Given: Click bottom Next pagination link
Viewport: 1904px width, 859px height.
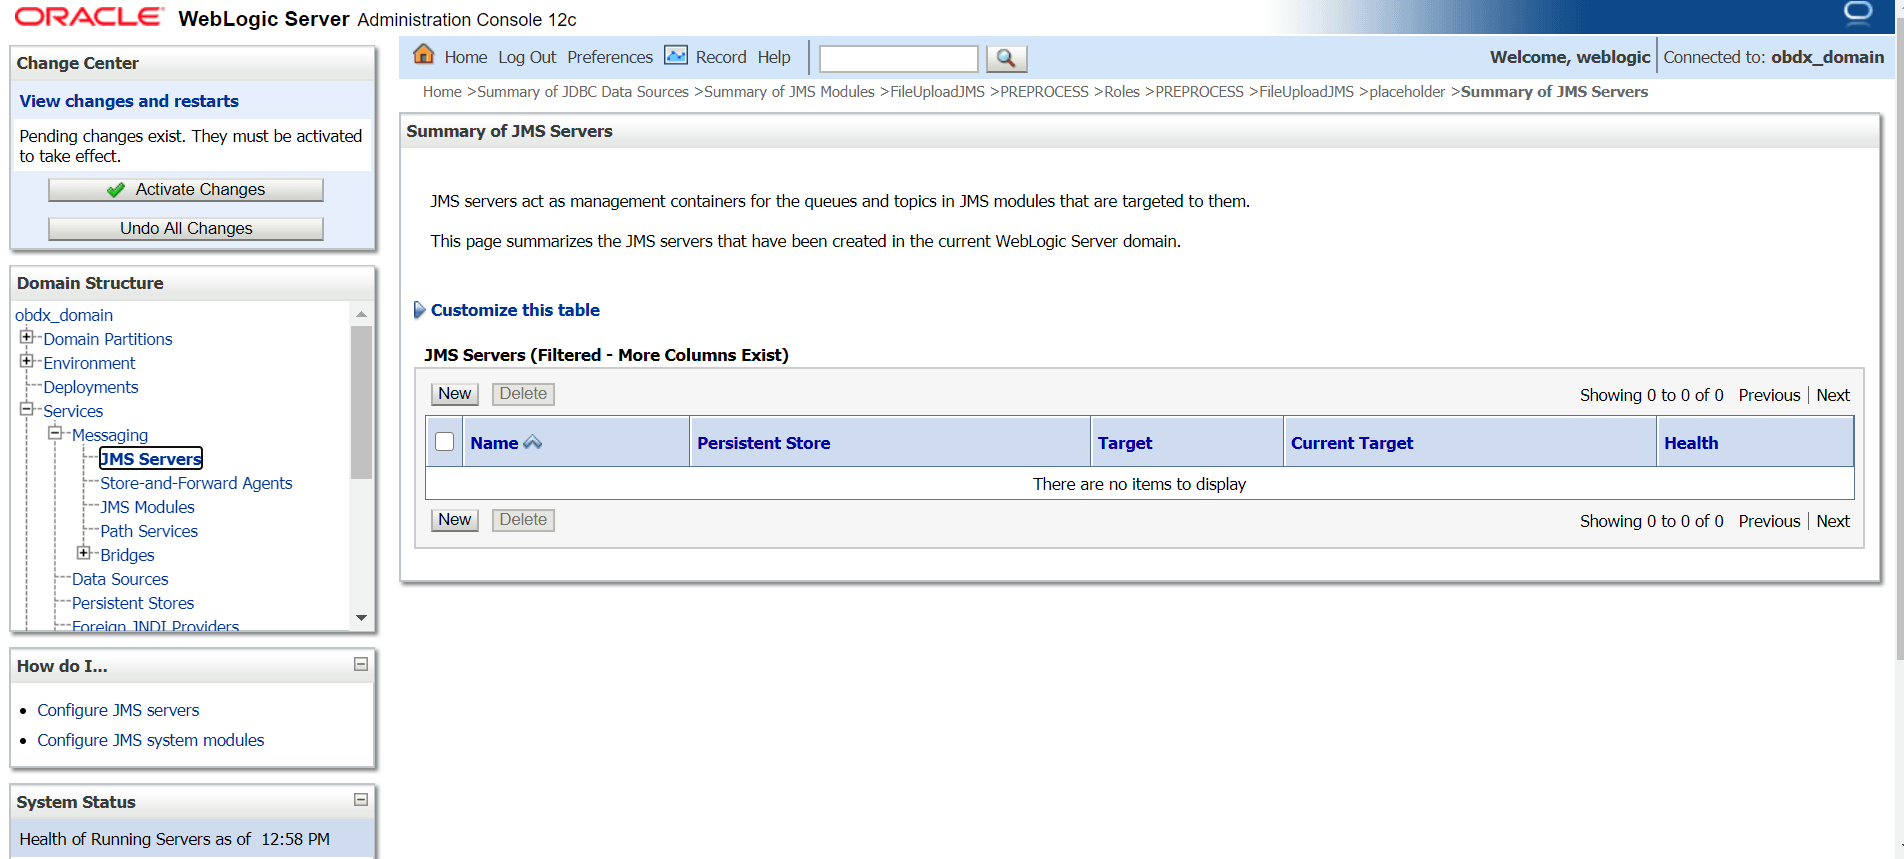Looking at the screenshot, I should tap(1833, 521).
